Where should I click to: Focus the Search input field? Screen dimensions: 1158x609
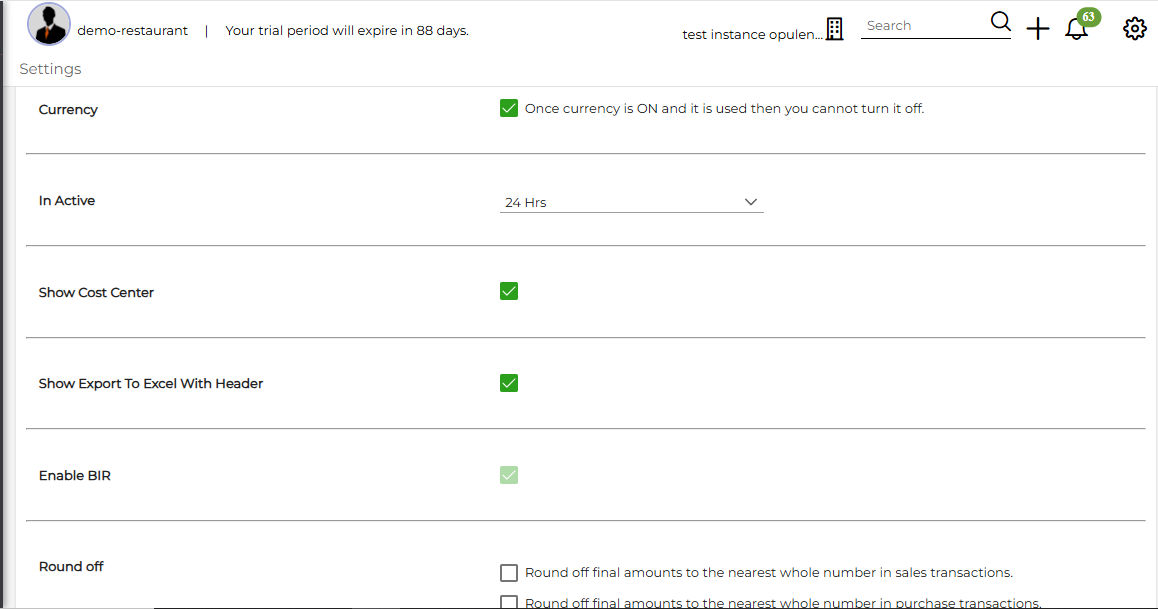[x=925, y=26]
